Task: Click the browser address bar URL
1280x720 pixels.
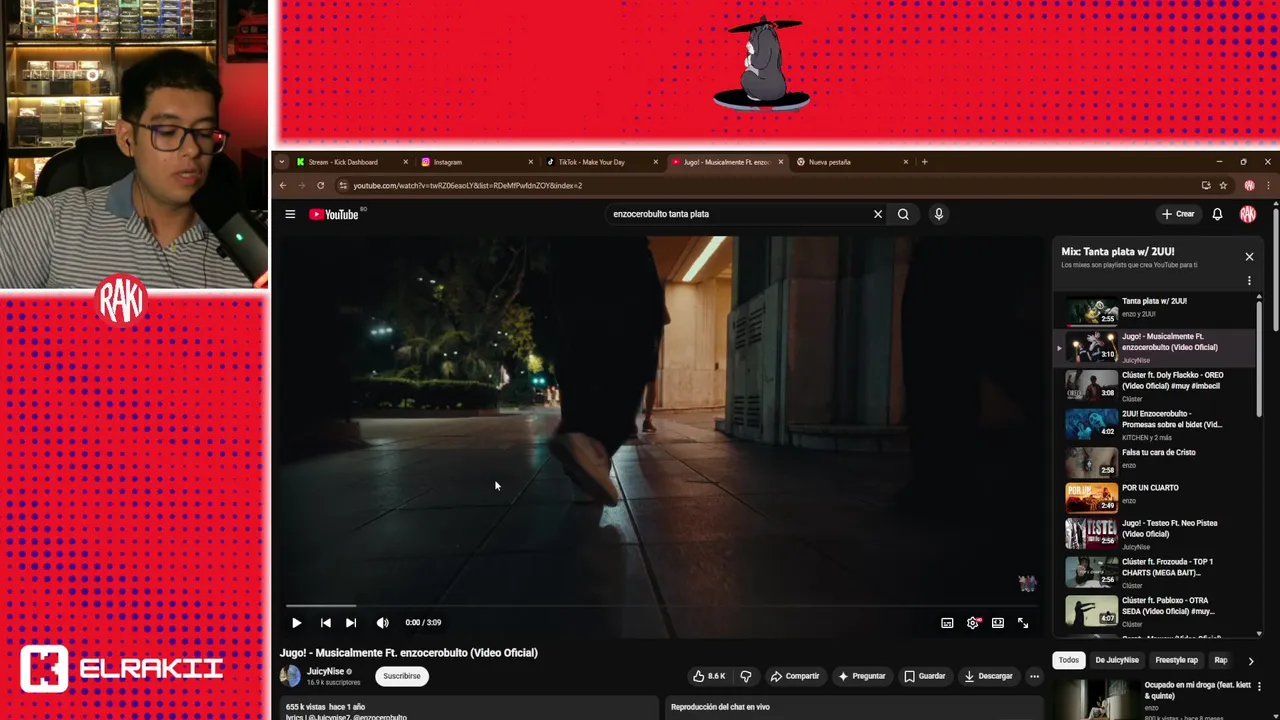Action: pyautogui.click(x=467, y=185)
